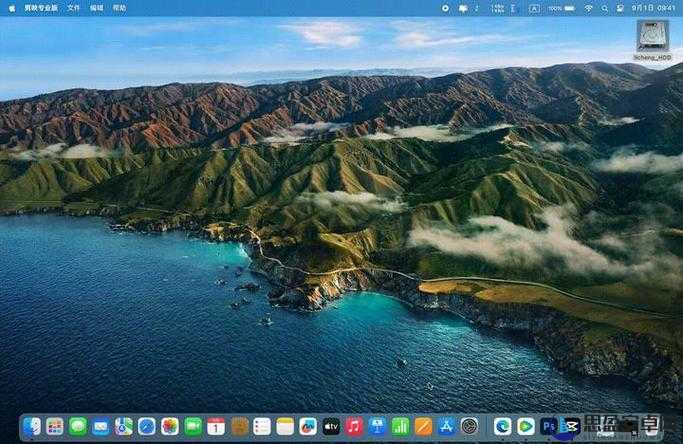The image size is (683, 444).
Task: Click the screen recording status icon
Action: (445, 8)
